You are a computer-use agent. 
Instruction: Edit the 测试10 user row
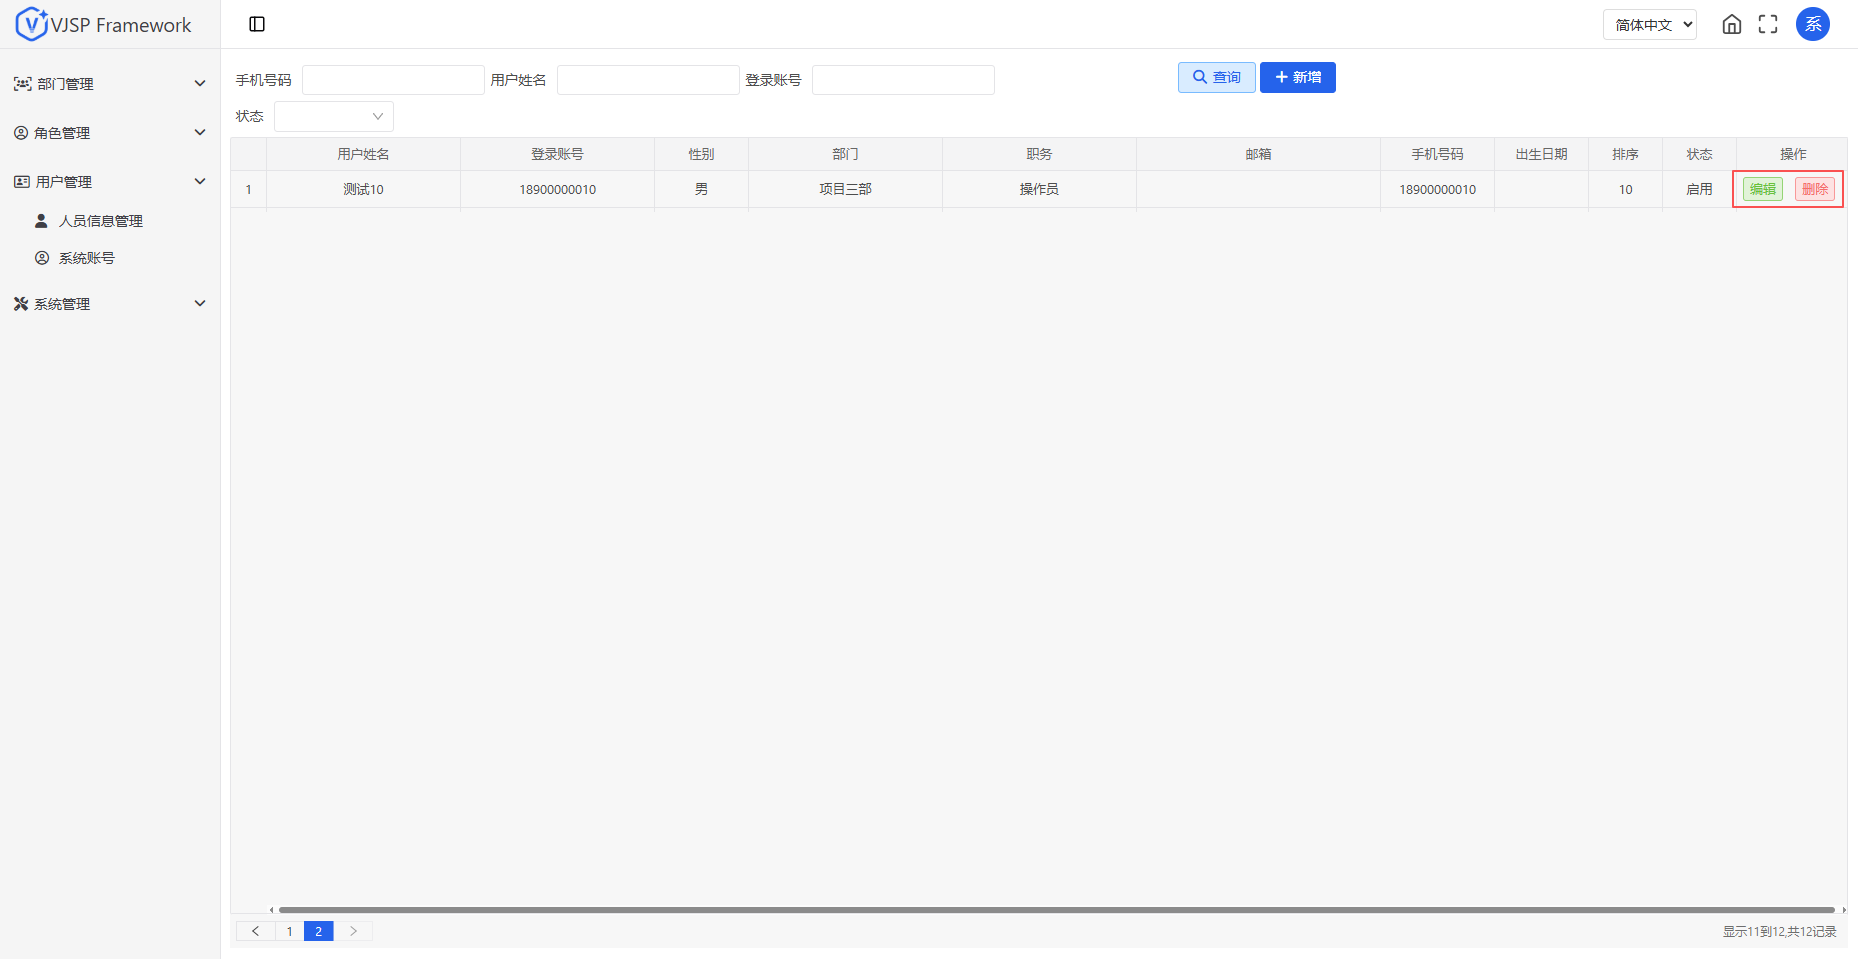1762,189
